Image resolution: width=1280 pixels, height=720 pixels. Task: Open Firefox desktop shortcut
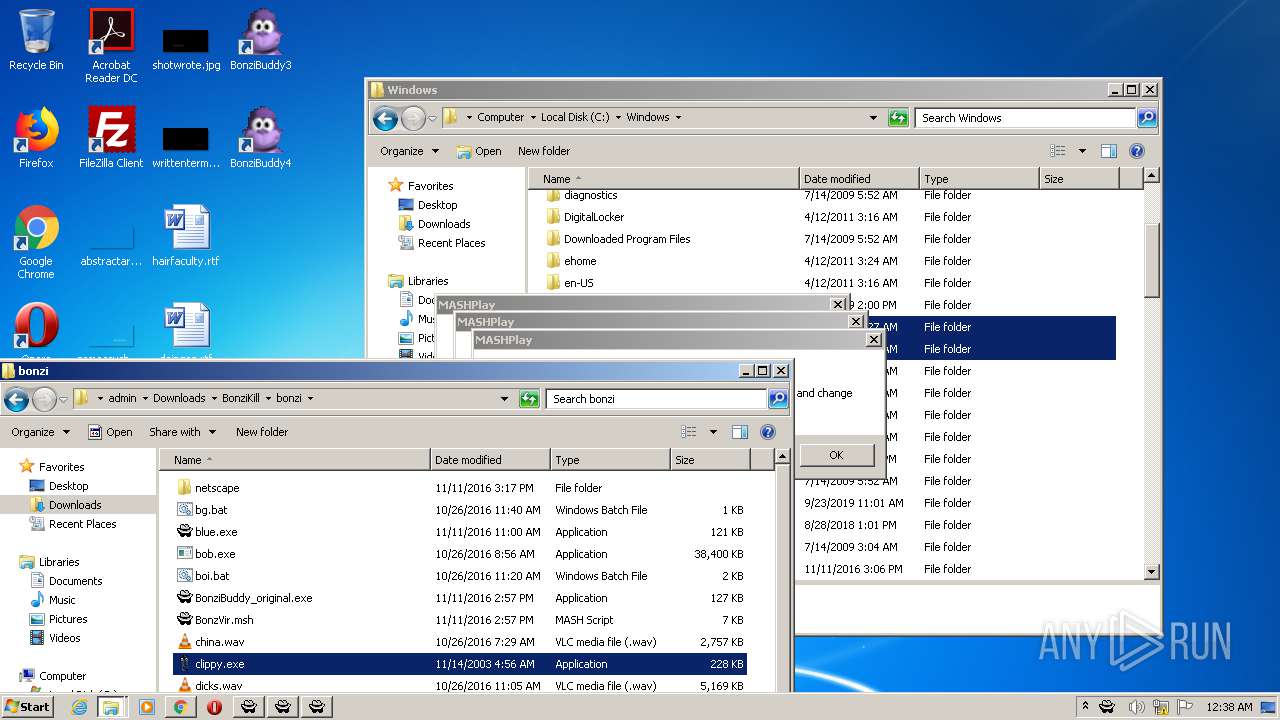tap(36, 138)
